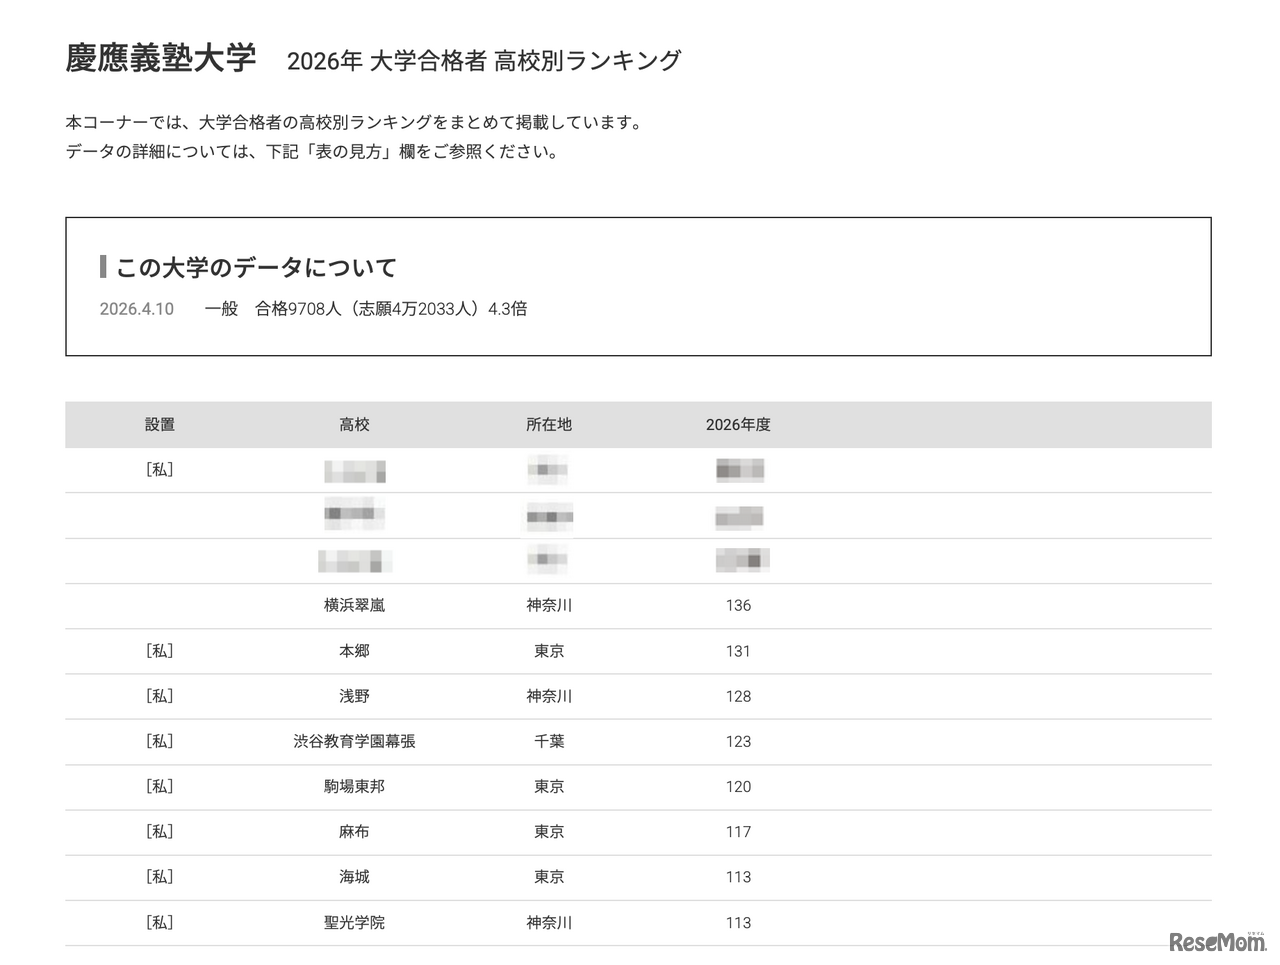Click the 駒場東邦 school name

[x=355, y=787]
